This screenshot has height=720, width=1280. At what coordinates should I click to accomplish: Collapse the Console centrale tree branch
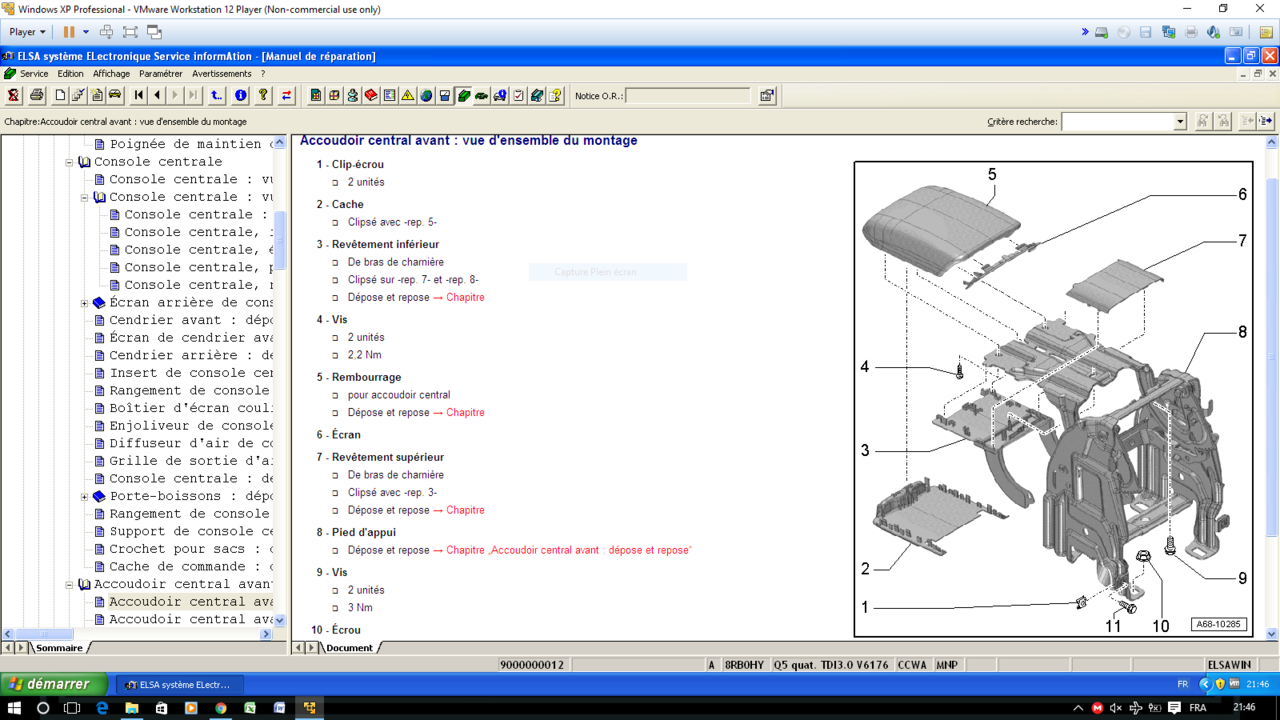(67, 161)
